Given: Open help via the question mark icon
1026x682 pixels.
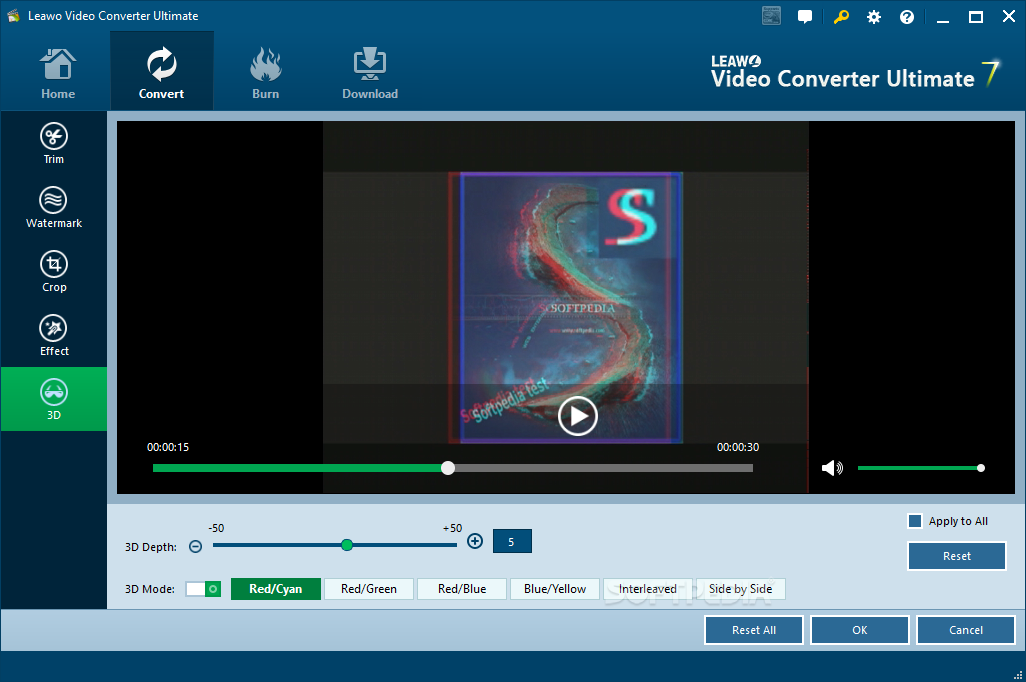Looking at the screenshot, I should tap(907, 18).
